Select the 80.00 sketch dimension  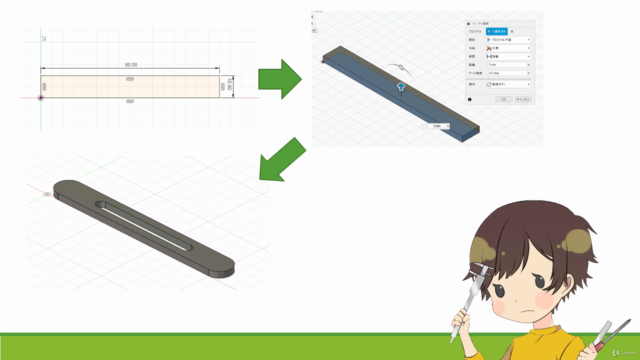[131, 65]
